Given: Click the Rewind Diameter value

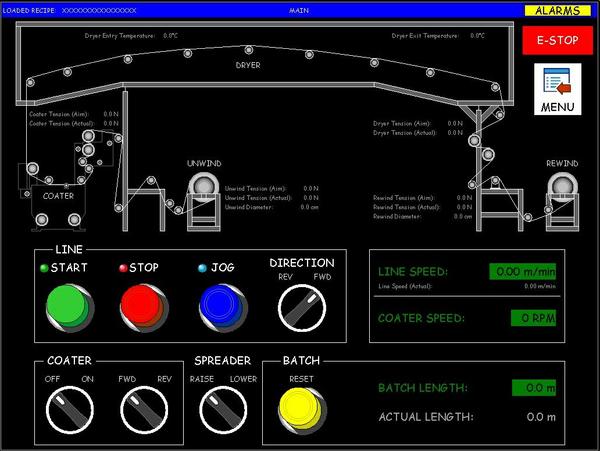Looking at the screenshot, I should [463, 216].
